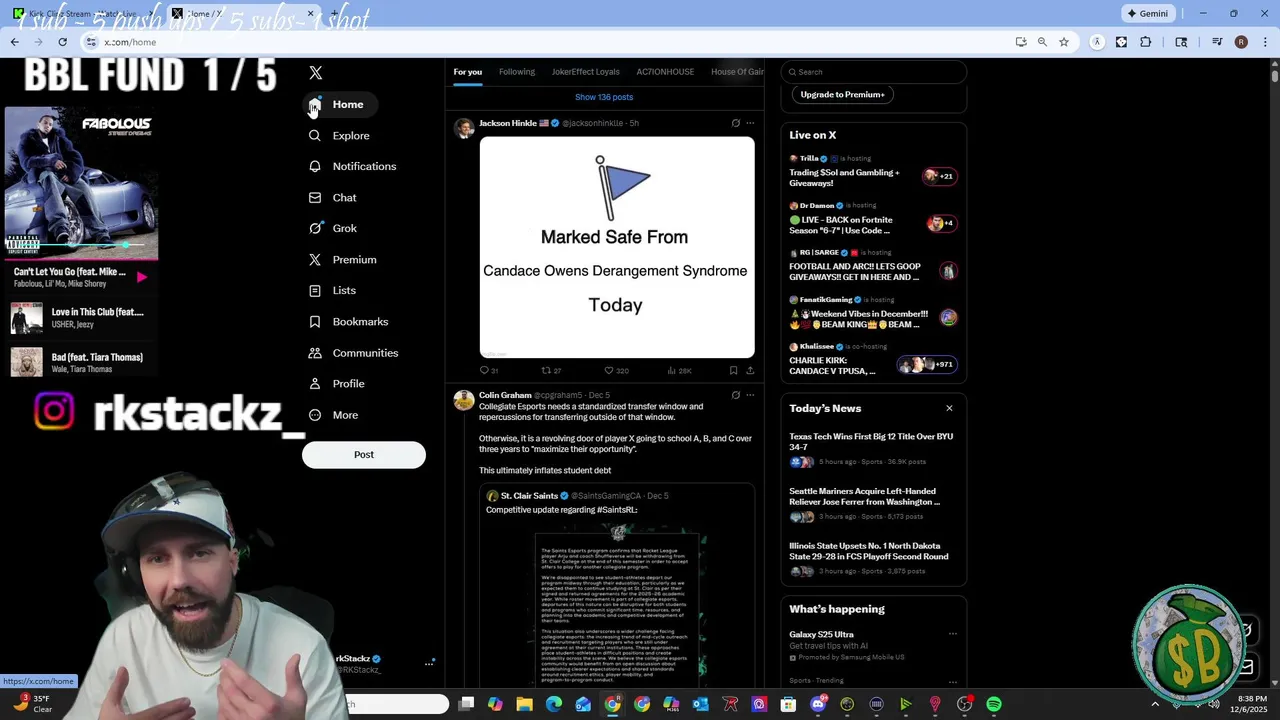
Task: Open the More menu in sidebar
Action: tap(333, 415)
